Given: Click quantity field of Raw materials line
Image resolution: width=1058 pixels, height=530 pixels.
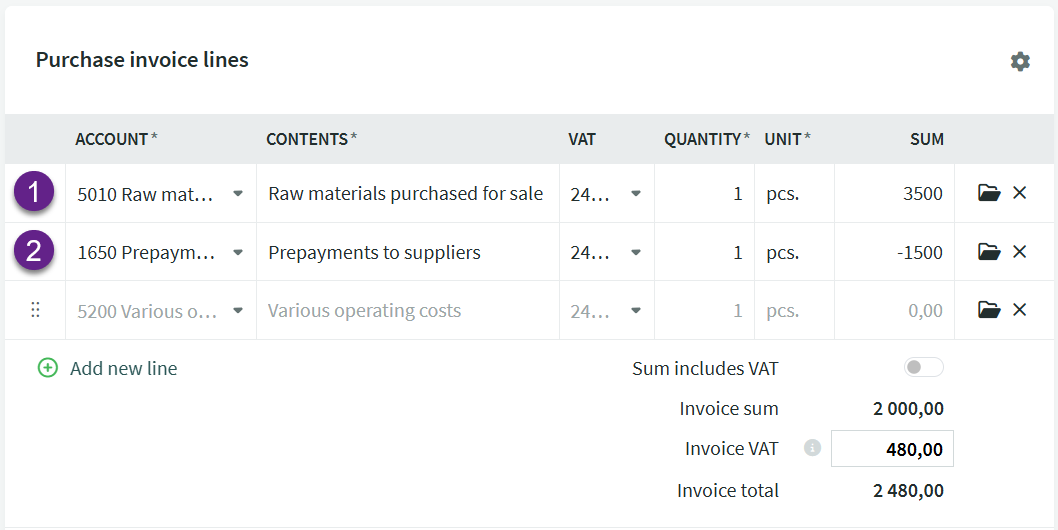Looking at the screenshot, I should (704, 194).
